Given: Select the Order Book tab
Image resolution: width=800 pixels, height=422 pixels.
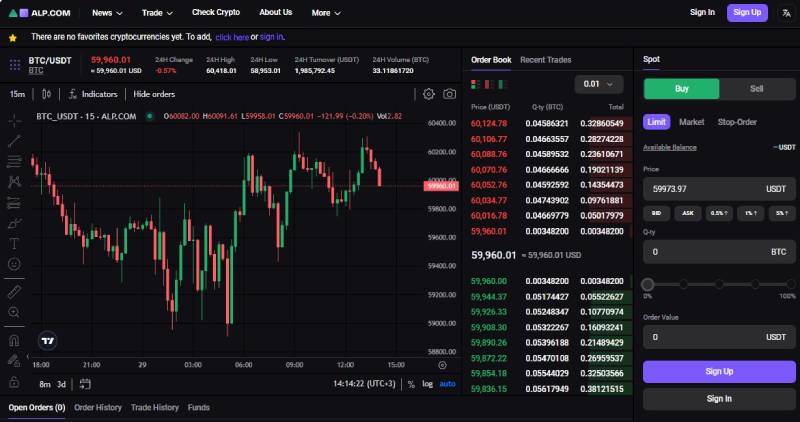Looking at the screenshot, I should [491, 60].
